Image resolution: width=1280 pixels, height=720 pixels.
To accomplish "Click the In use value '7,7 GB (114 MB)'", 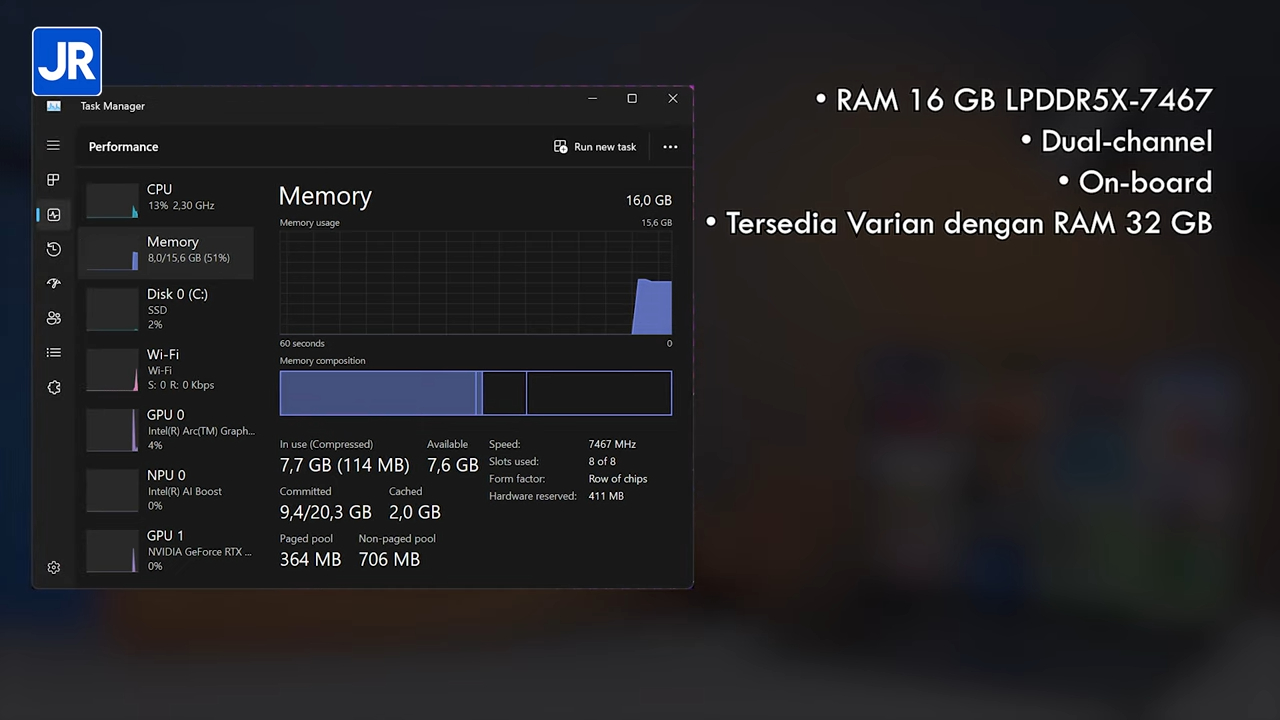I will click(344, 465).
